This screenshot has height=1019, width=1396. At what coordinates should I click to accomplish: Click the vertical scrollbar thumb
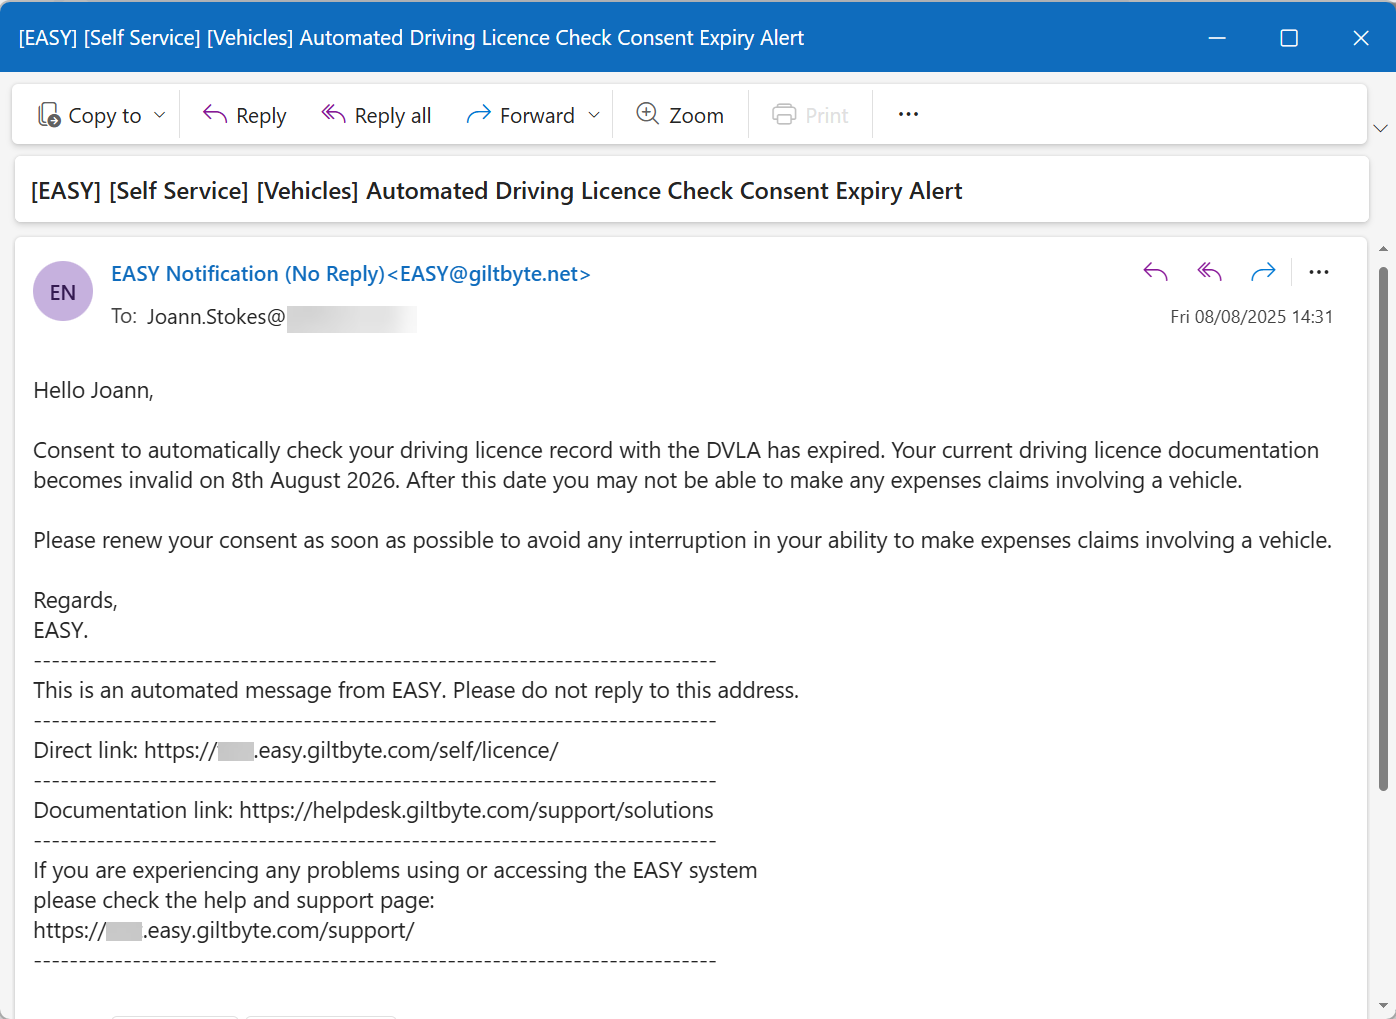pyautogui.click(x=1383, y=528)
